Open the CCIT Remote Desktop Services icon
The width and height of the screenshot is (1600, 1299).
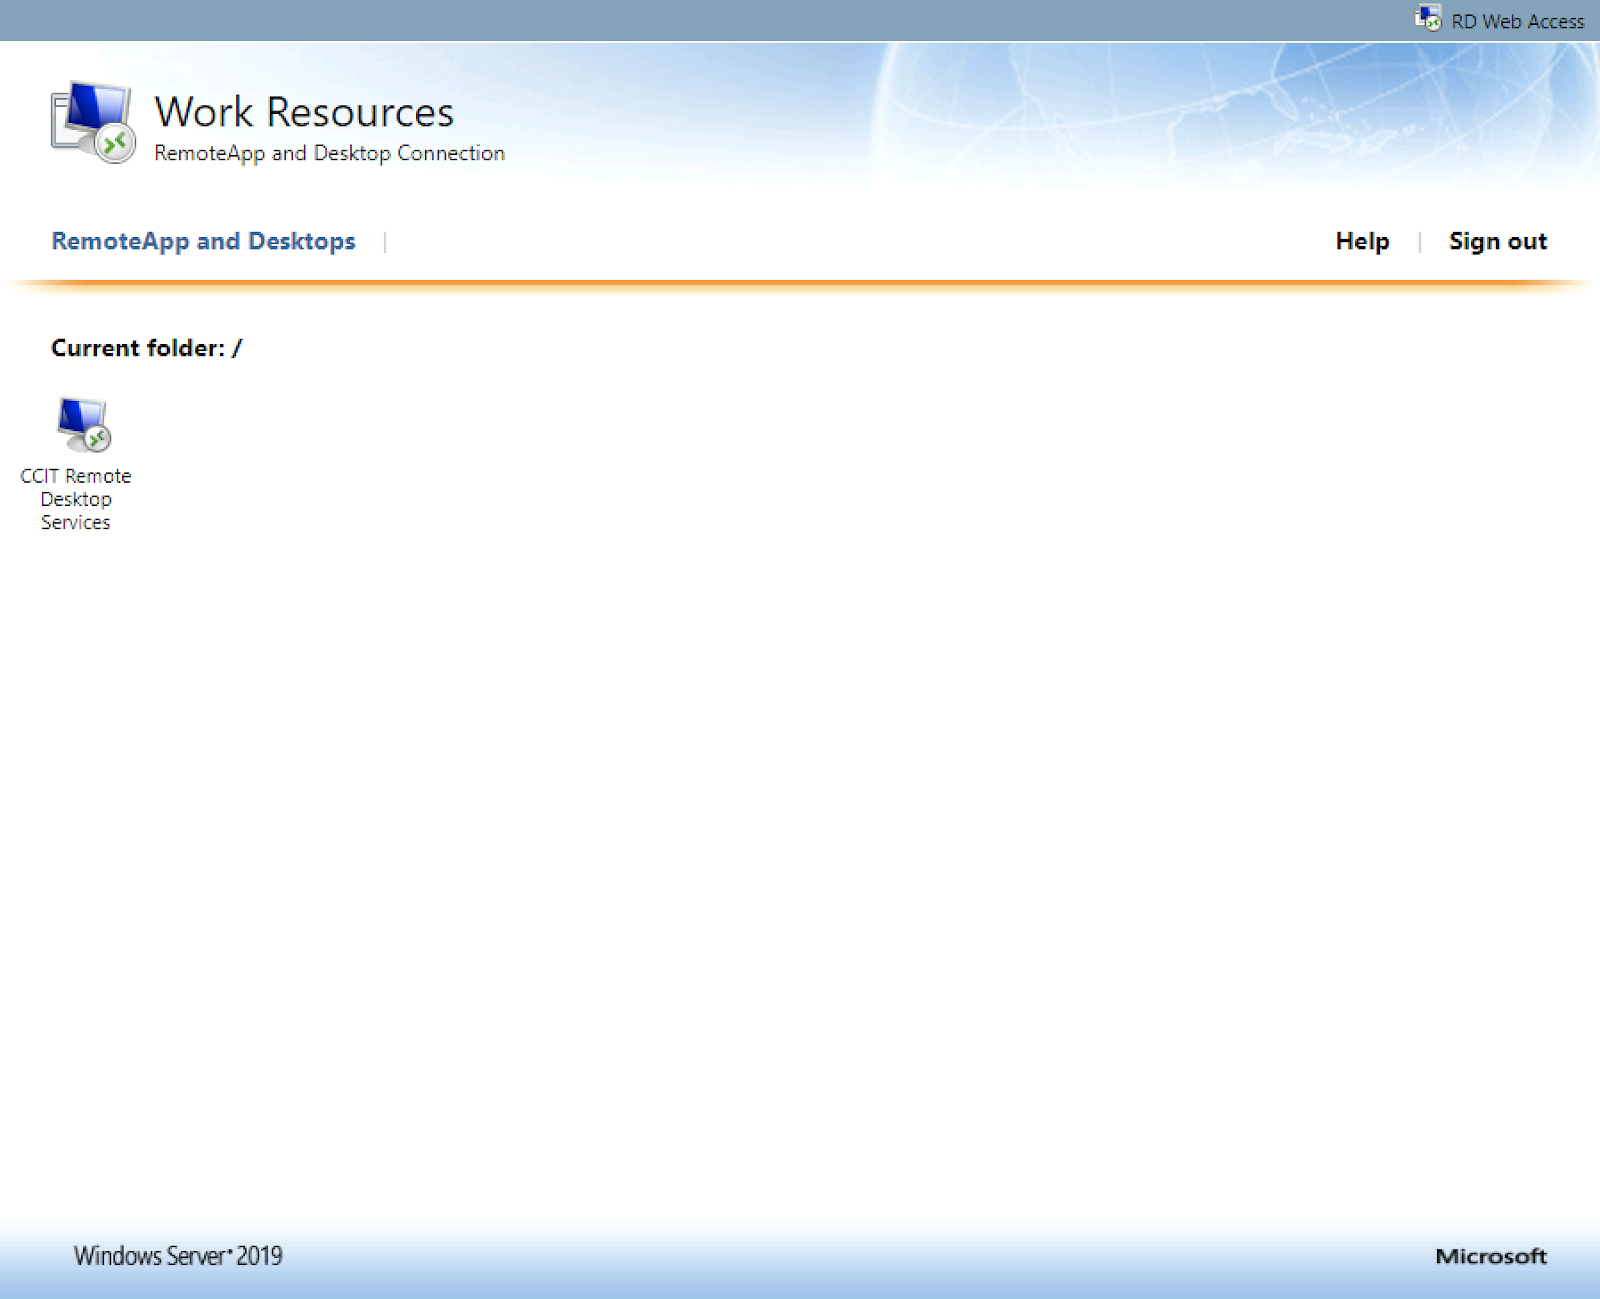click(x=84, y=424)
